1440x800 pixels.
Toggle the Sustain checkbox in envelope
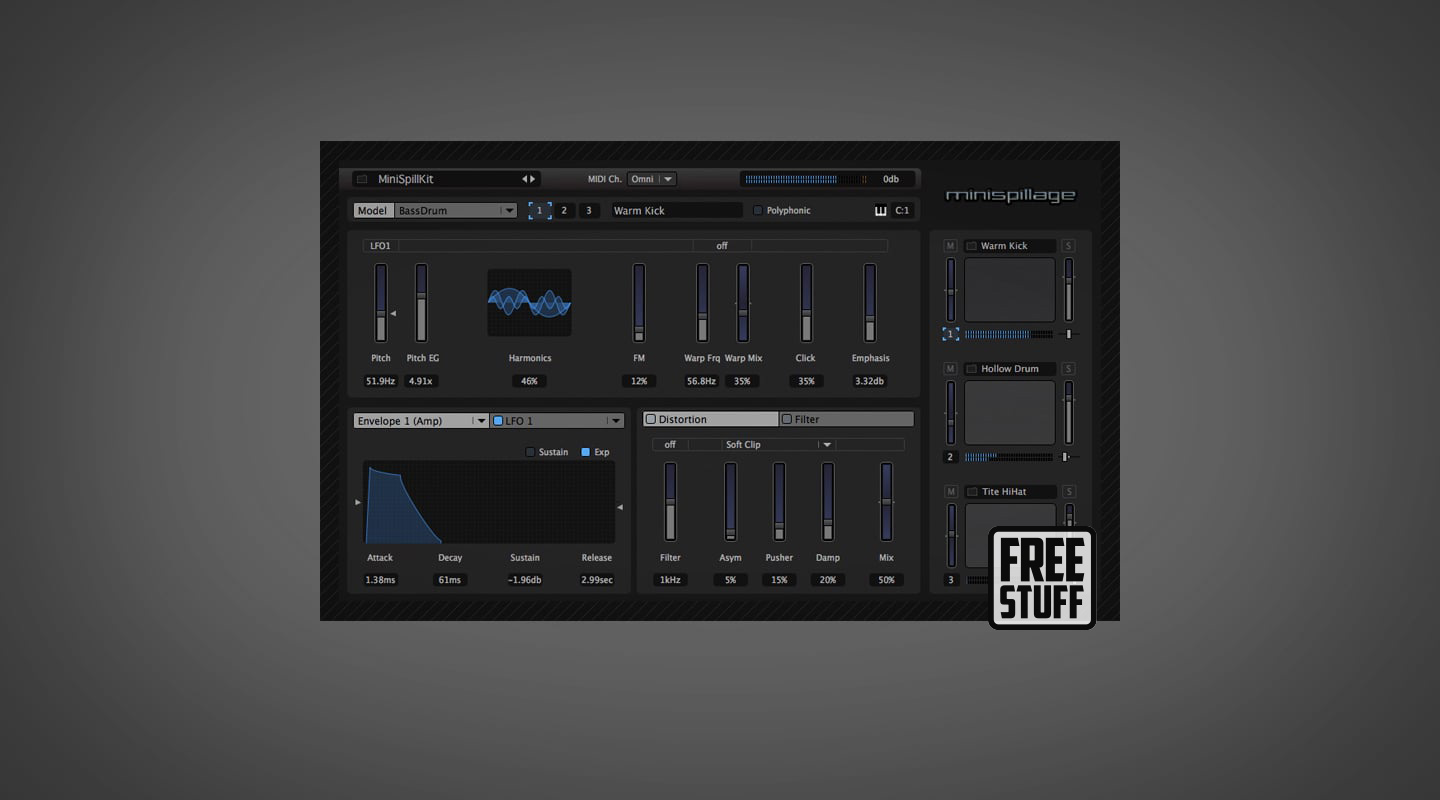(x=530, y=452)
